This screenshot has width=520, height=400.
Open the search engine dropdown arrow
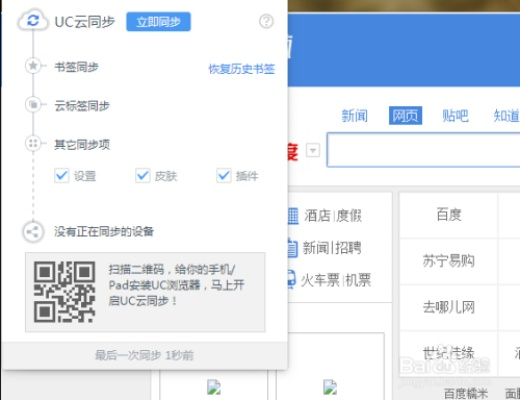pos(313,150)
